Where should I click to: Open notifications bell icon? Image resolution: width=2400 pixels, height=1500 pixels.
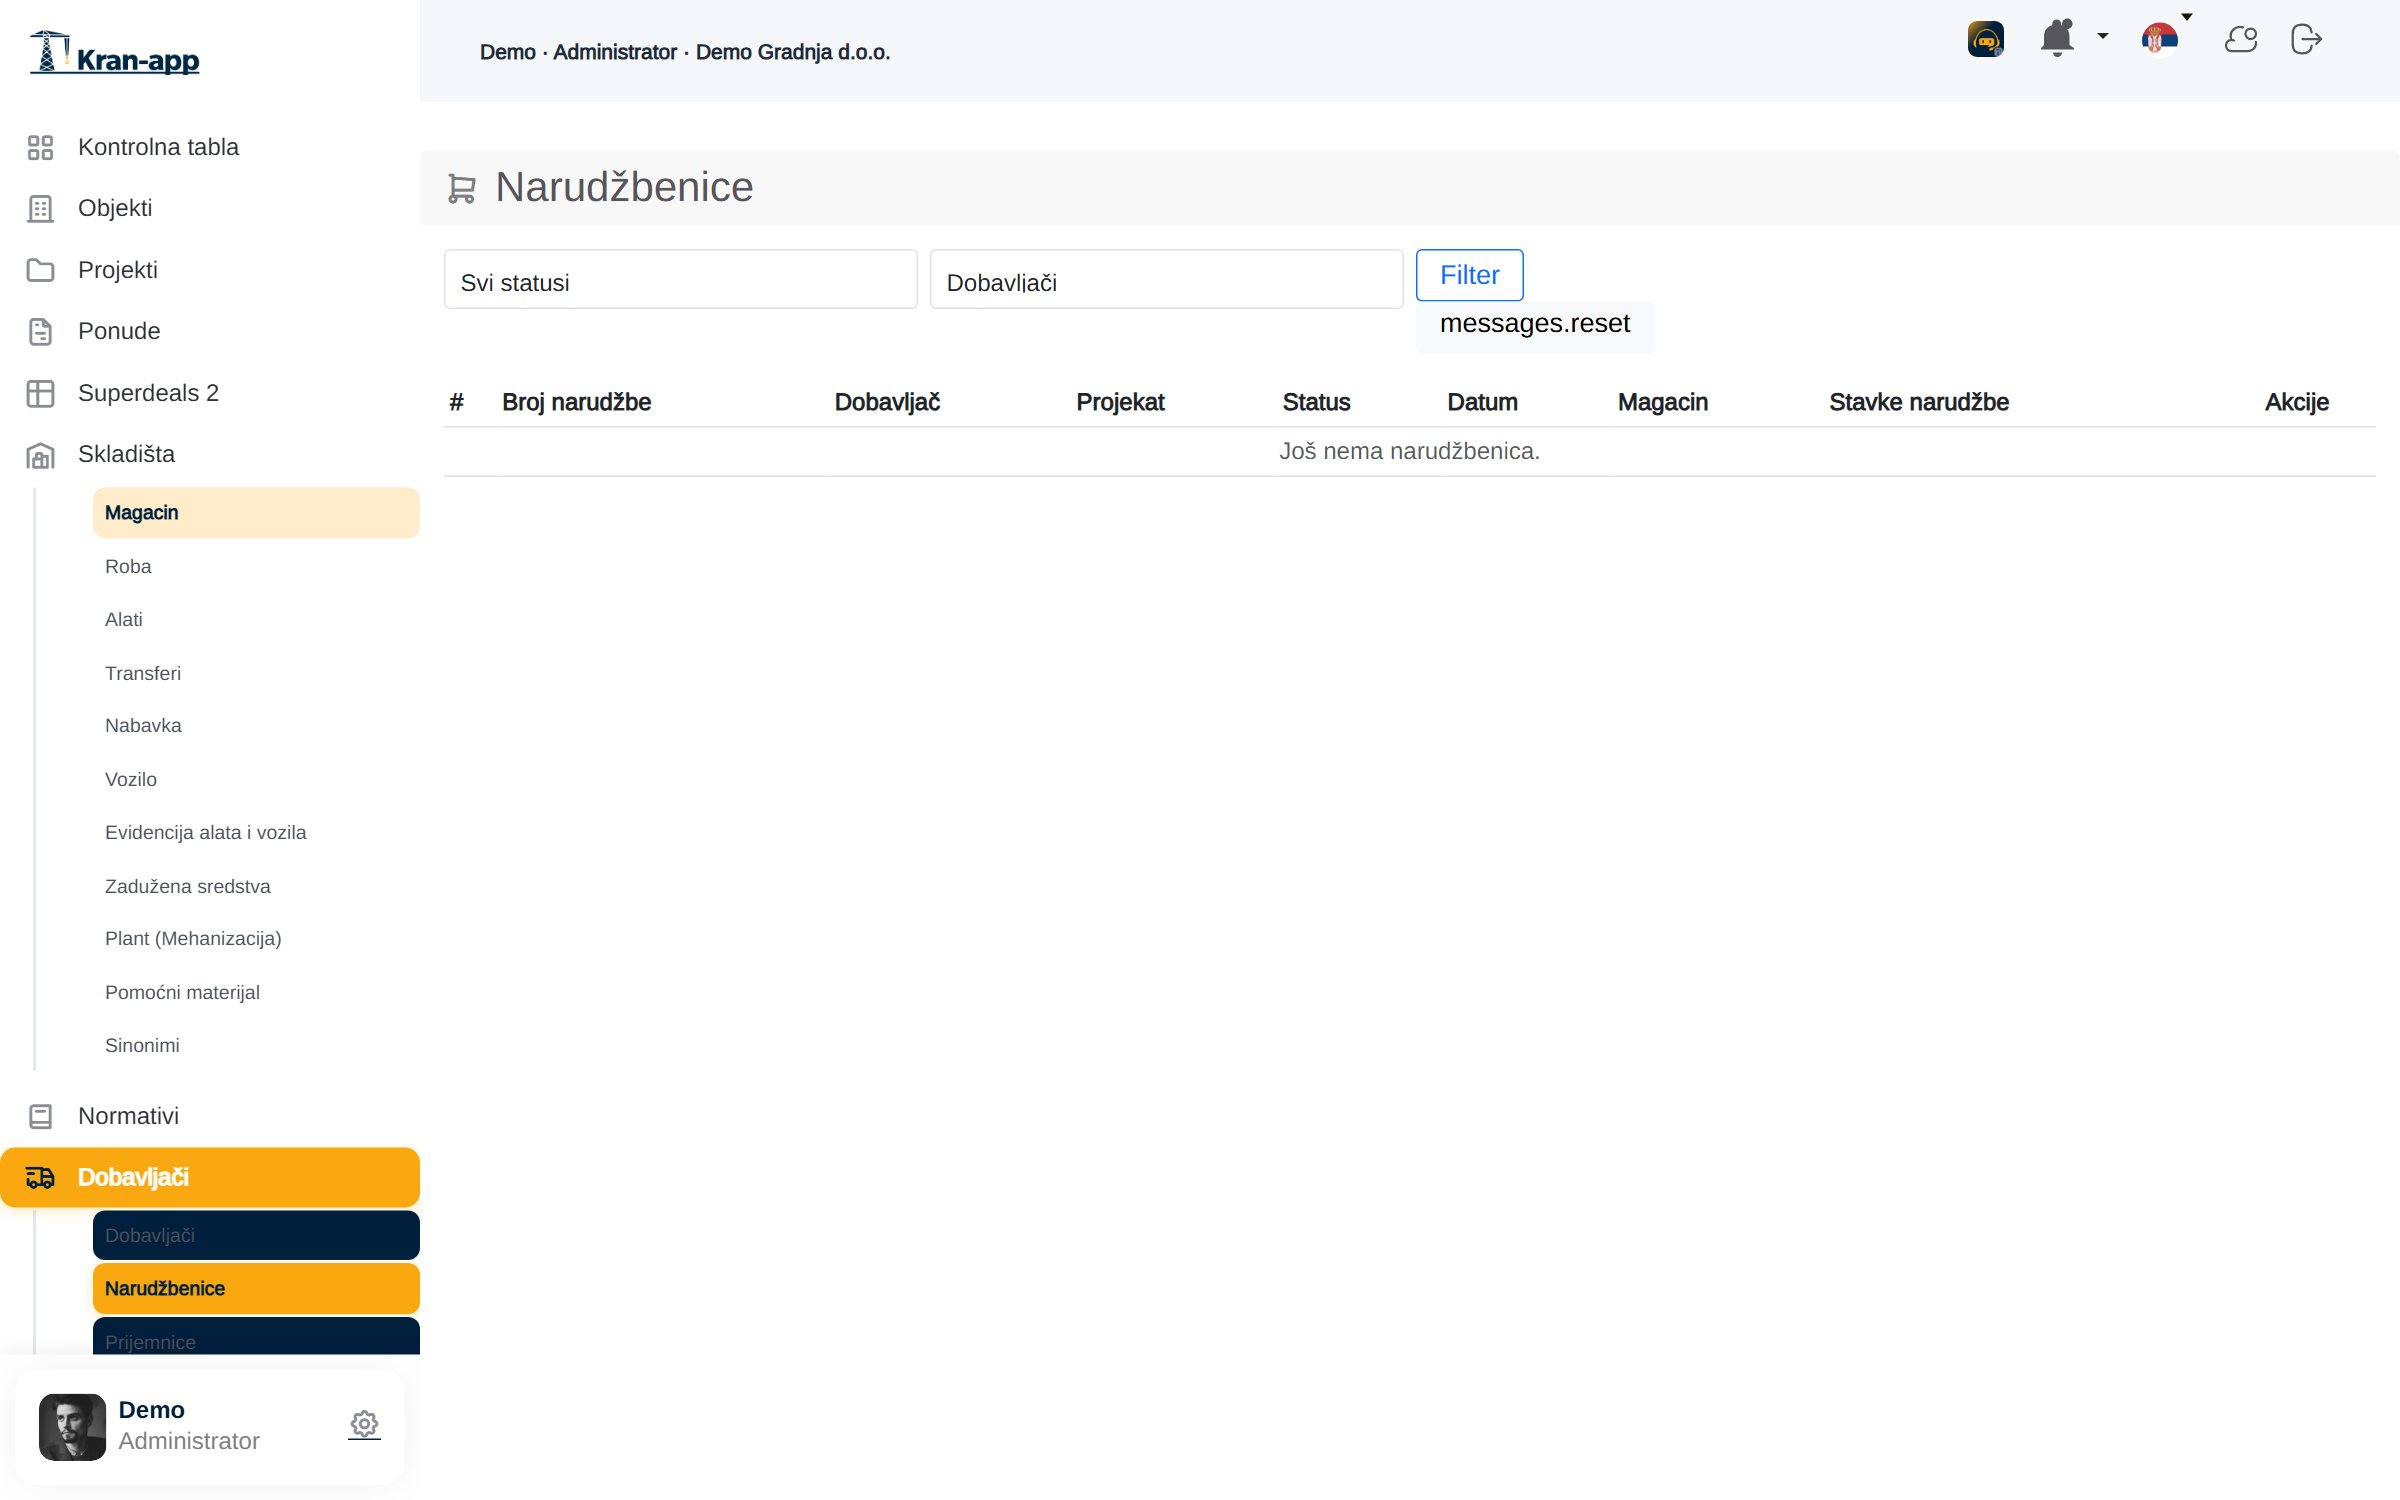(2057, 39)
